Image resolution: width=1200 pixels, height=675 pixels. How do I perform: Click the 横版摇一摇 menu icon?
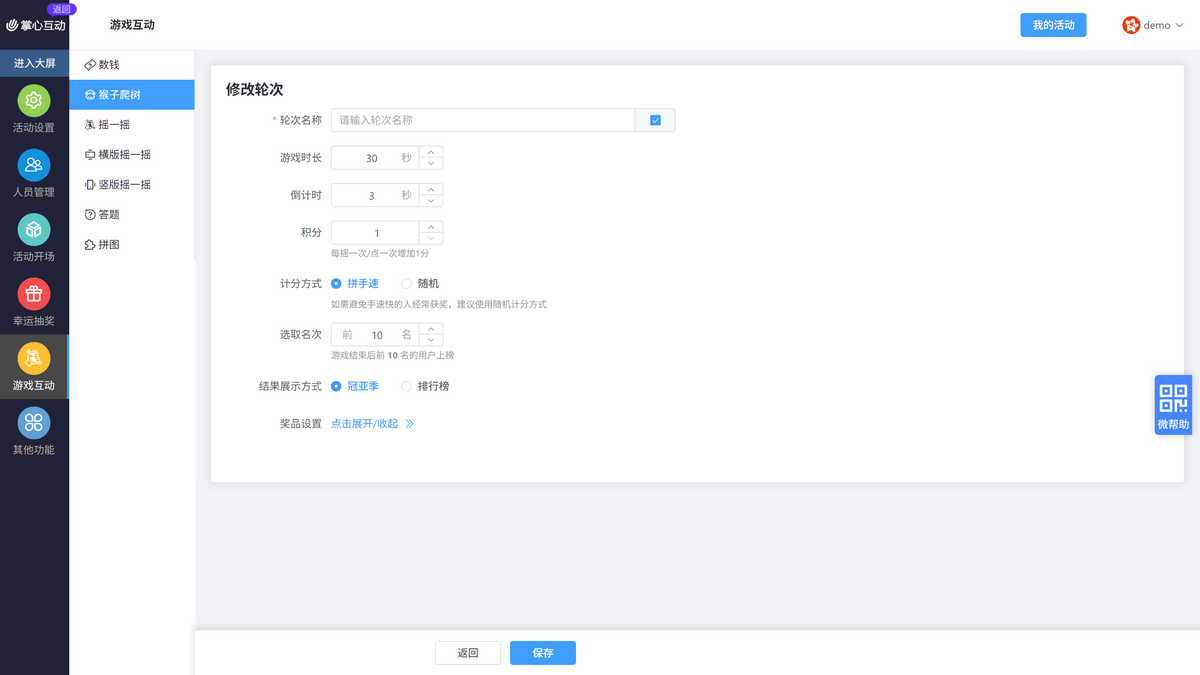point(90,155)
